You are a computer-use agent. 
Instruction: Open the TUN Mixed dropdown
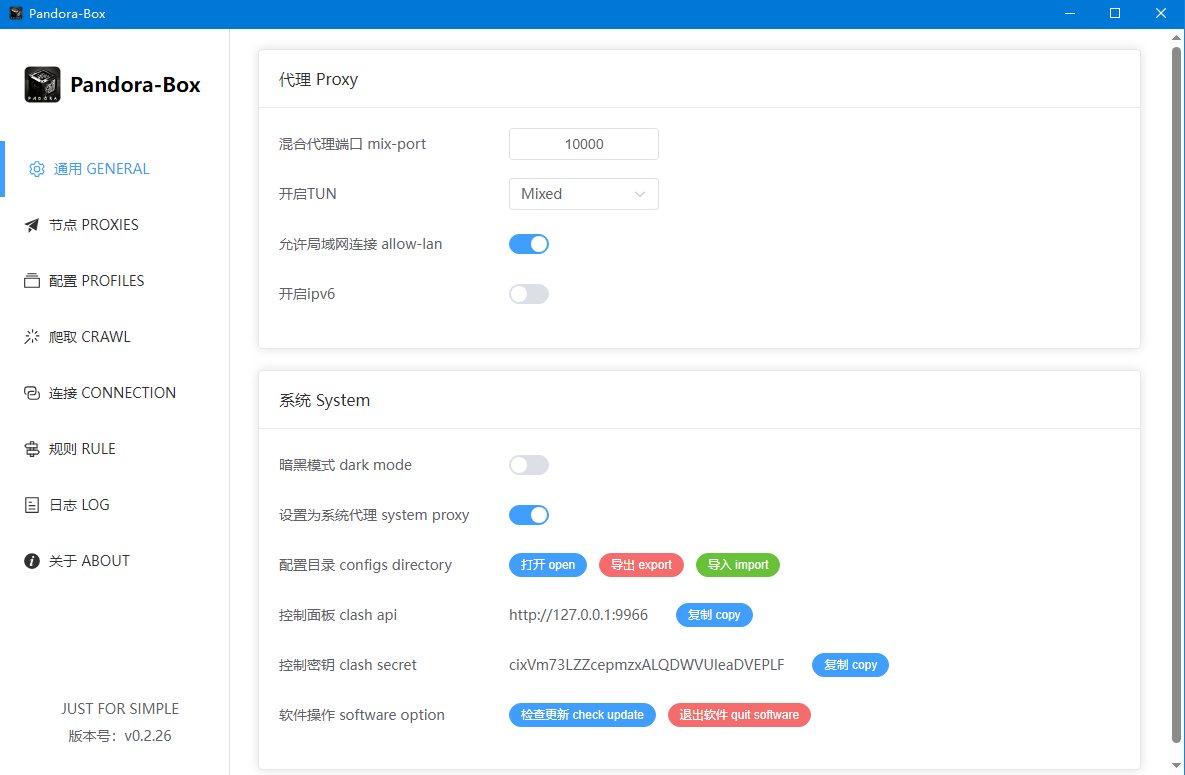click(583, 194)
